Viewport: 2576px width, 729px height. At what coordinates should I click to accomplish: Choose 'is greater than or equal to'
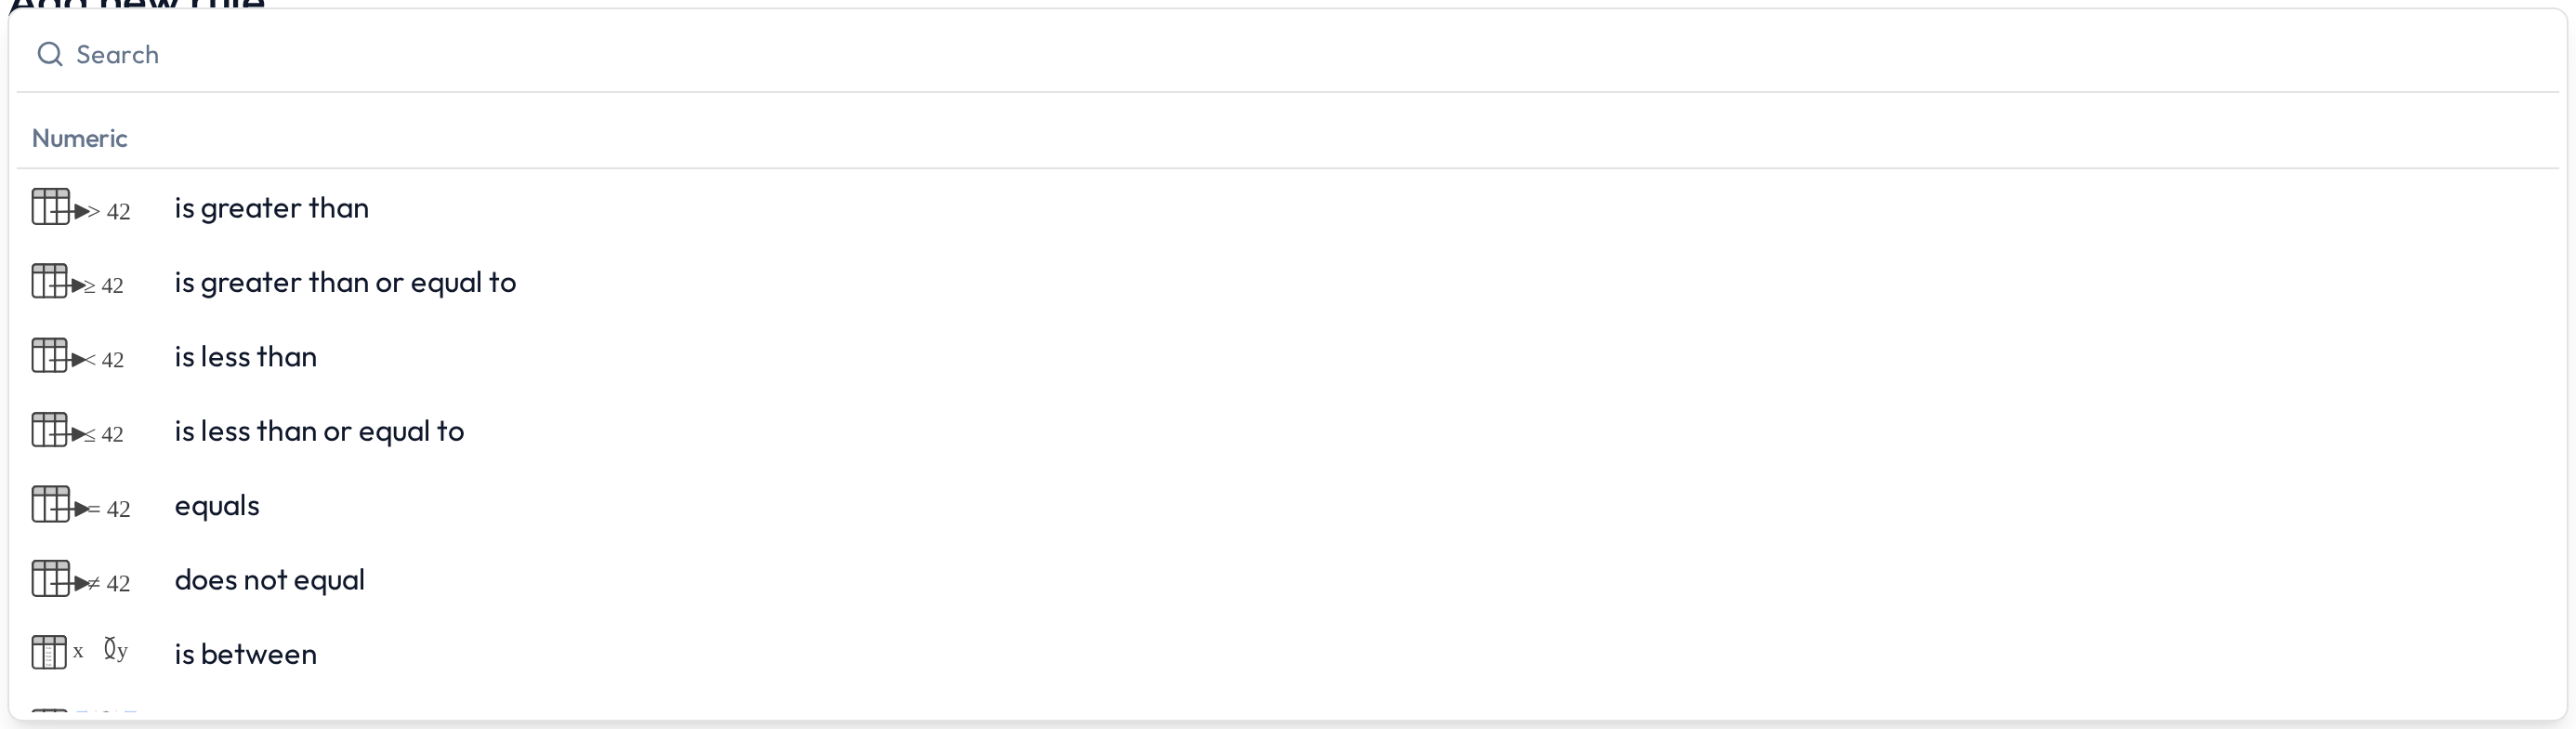[x=345, y=282]
